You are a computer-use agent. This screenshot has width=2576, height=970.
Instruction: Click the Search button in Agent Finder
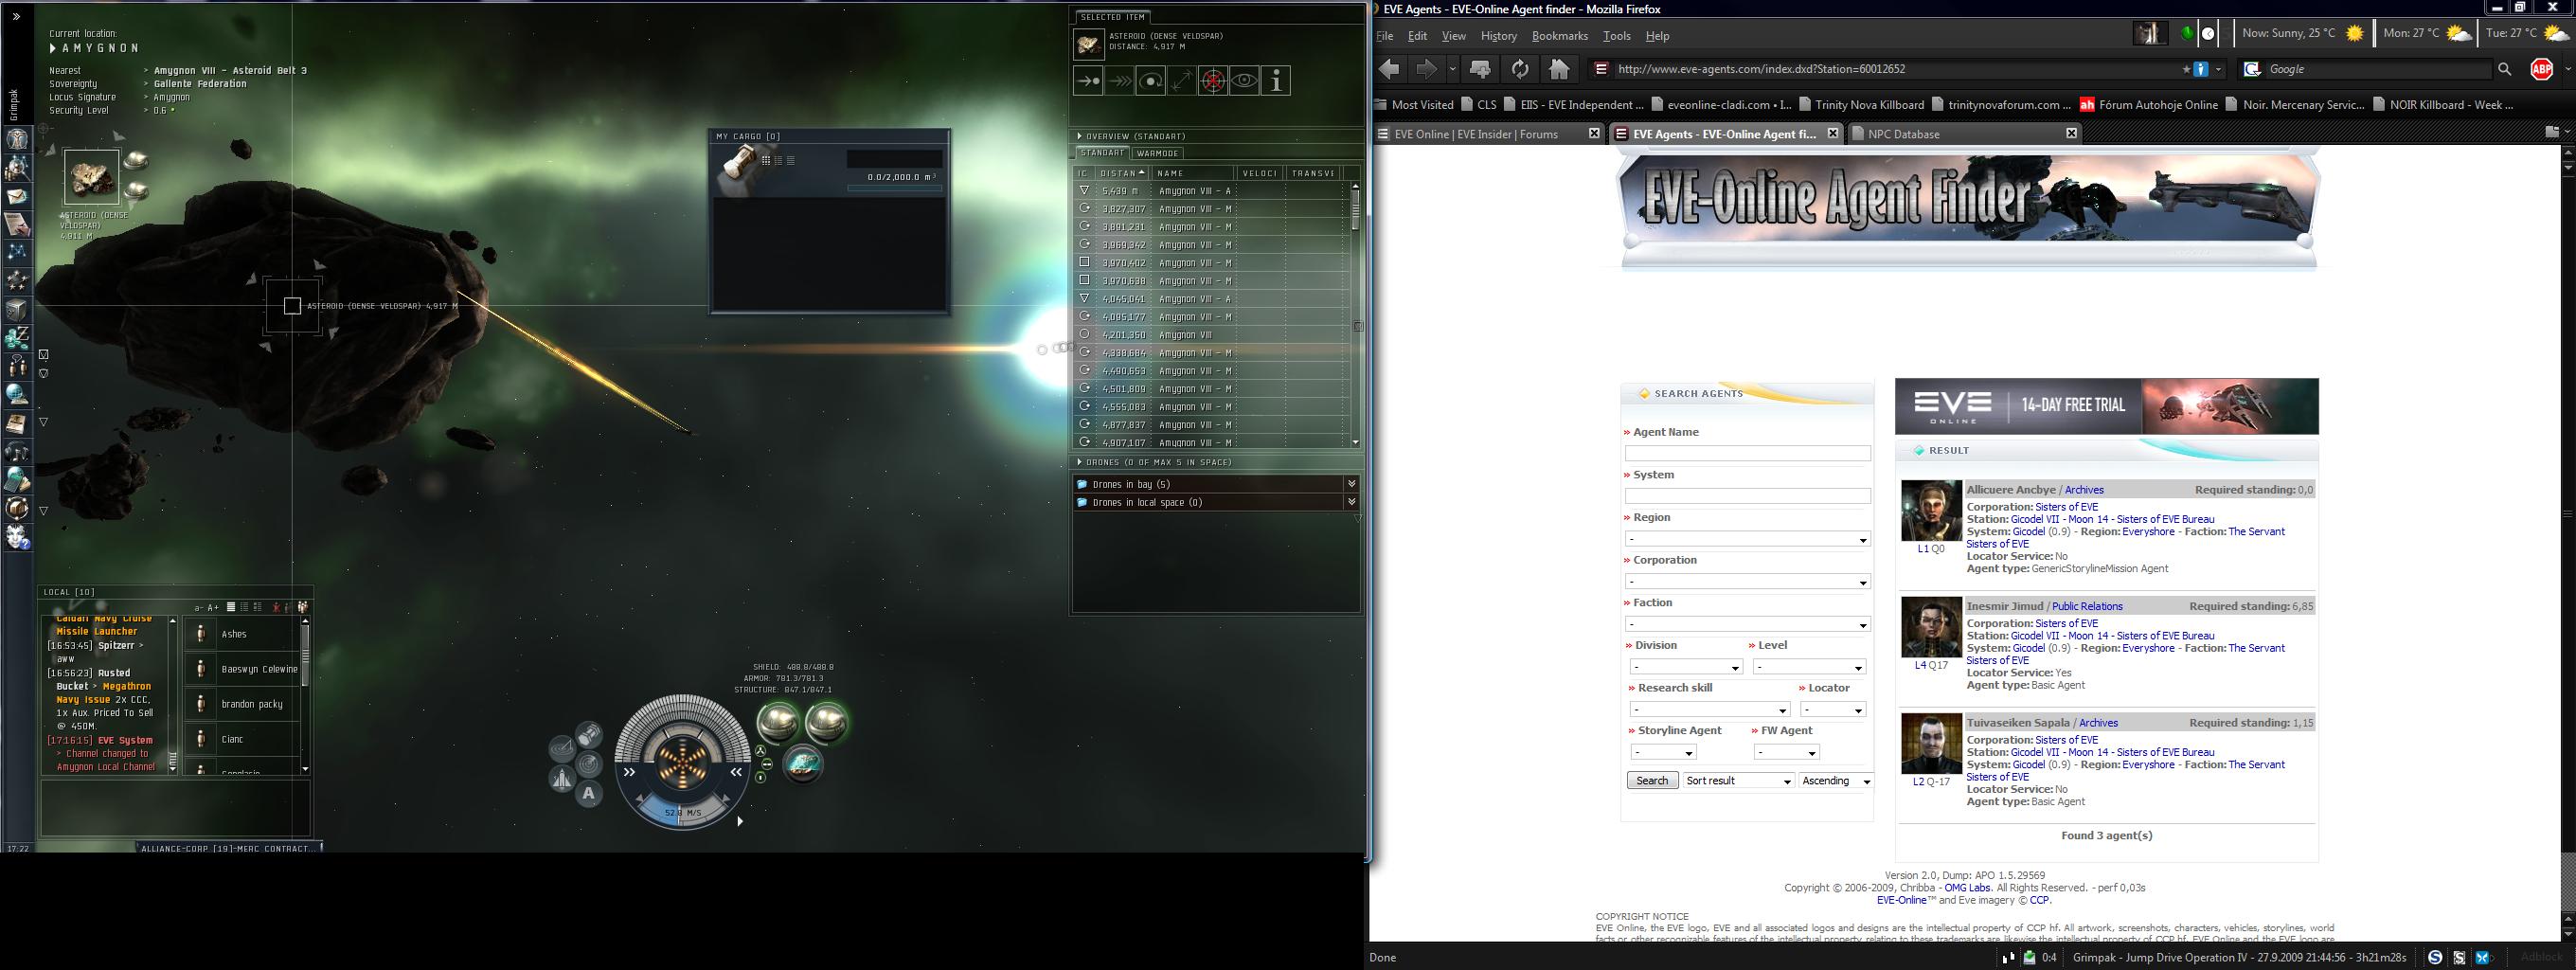coord(1652,781)
